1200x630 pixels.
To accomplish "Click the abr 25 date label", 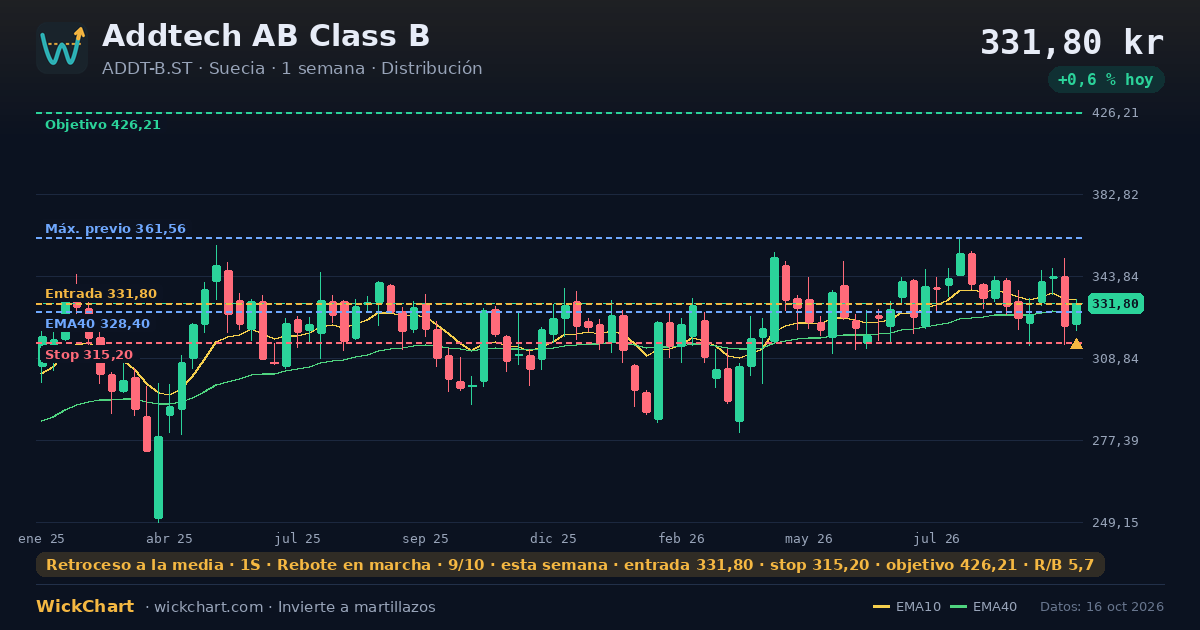I will point(170,539).
